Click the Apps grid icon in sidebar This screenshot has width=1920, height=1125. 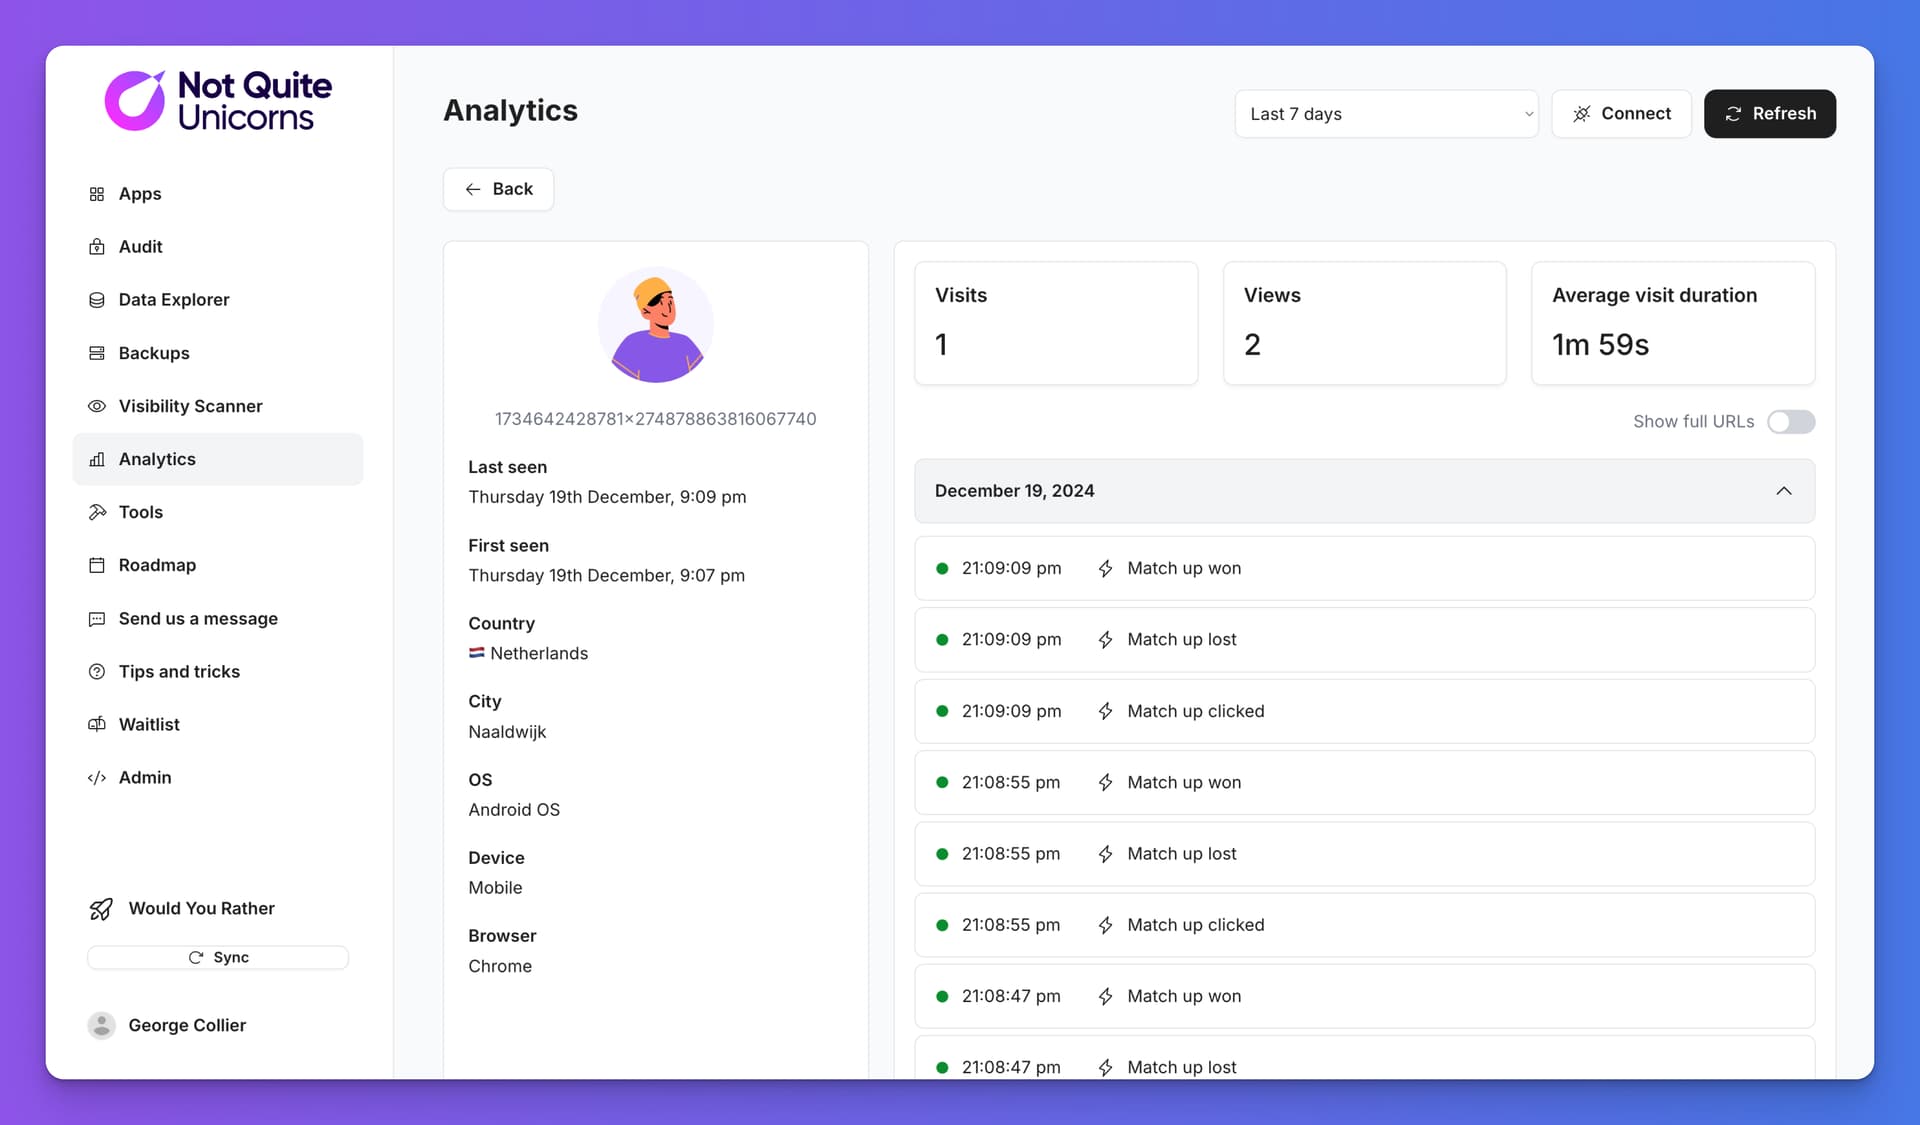[x=97, y=194]
